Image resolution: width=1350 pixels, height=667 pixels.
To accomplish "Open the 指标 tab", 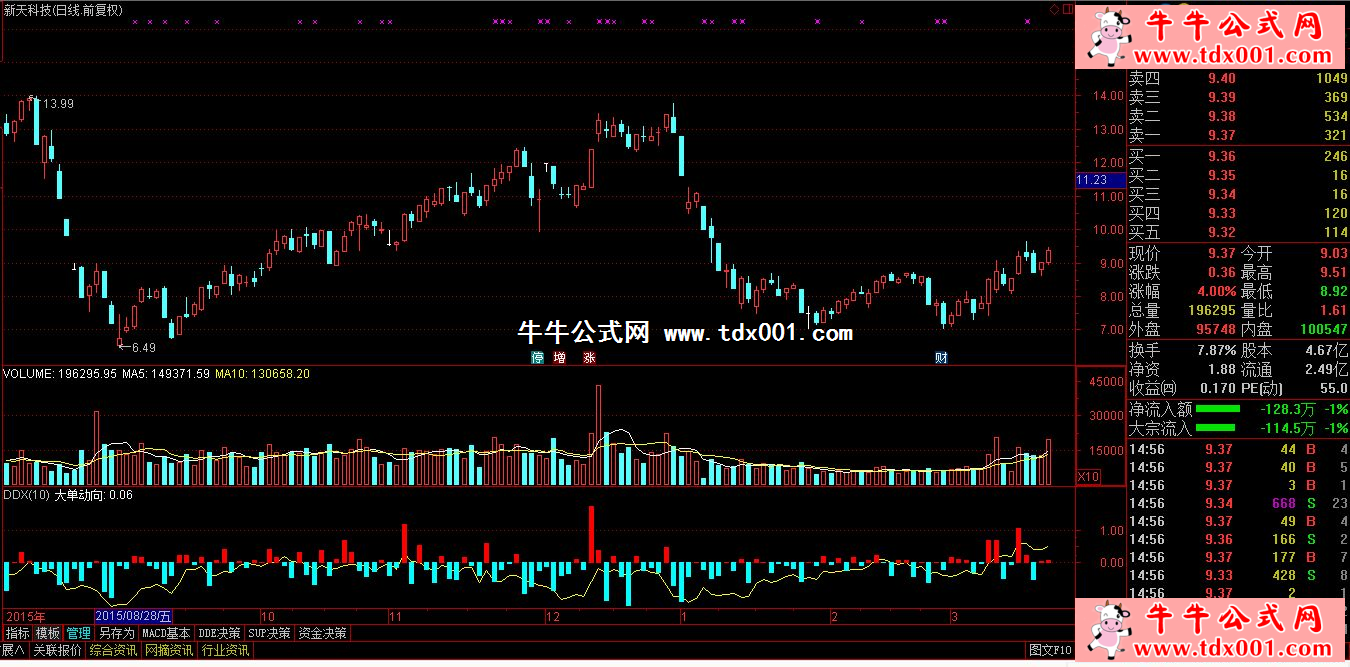I will (17, 633).
